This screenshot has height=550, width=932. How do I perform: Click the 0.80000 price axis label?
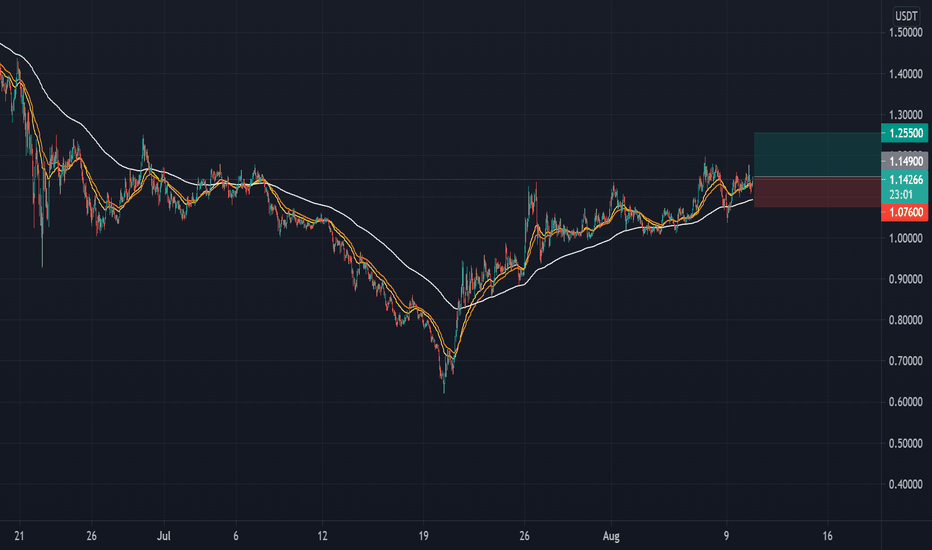tap(906, 320)
